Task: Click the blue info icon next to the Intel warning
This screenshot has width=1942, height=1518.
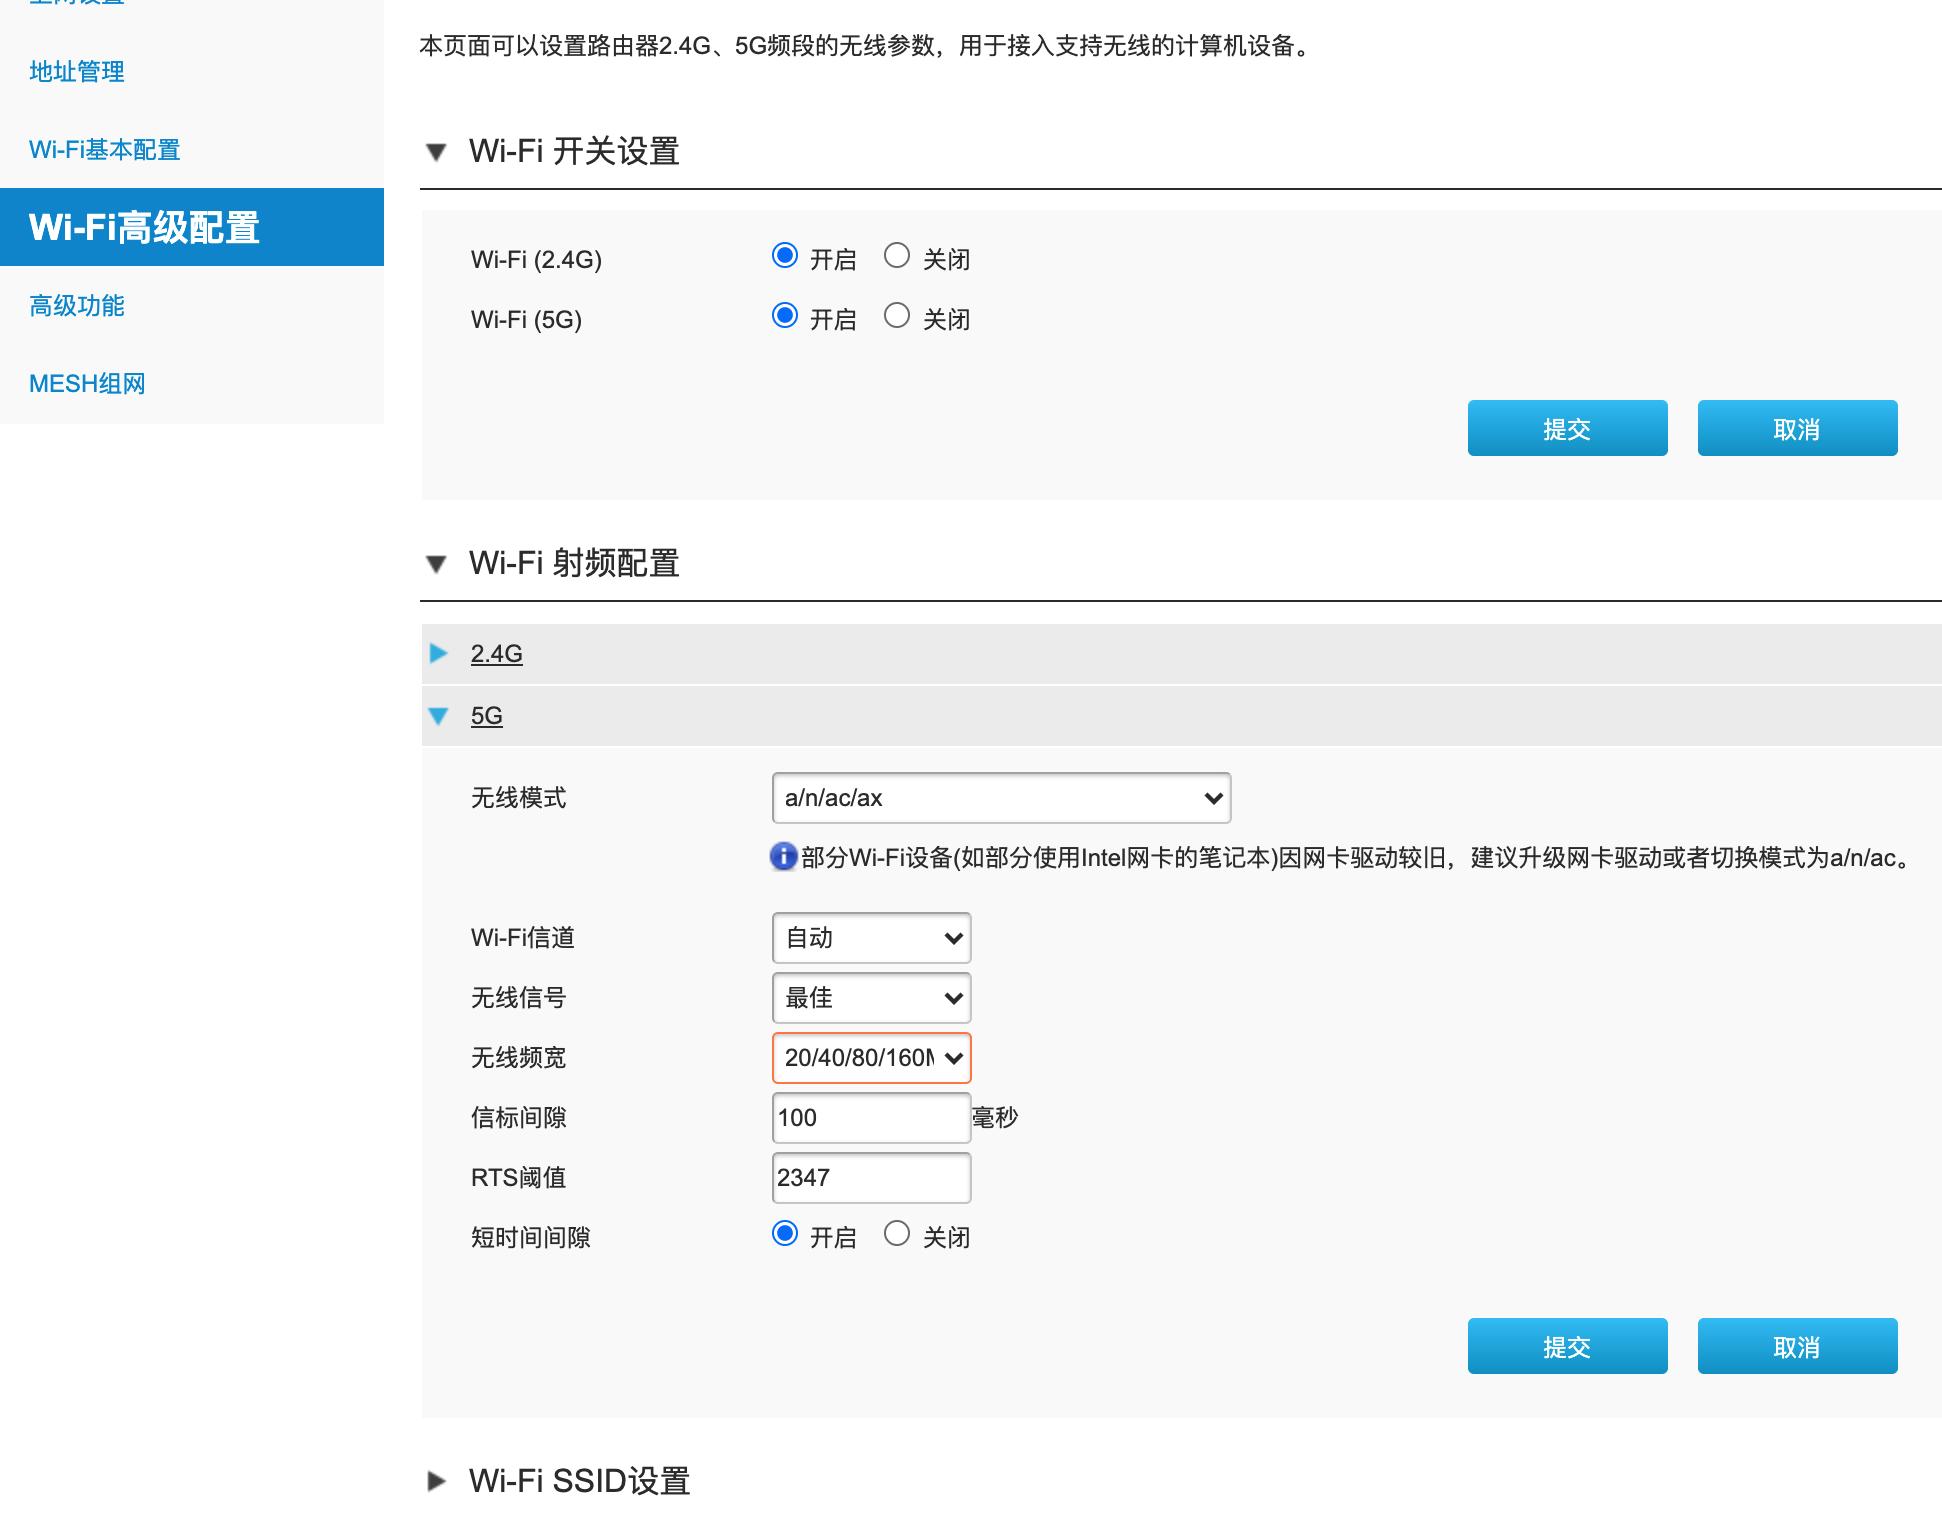Action: [783, 858]
